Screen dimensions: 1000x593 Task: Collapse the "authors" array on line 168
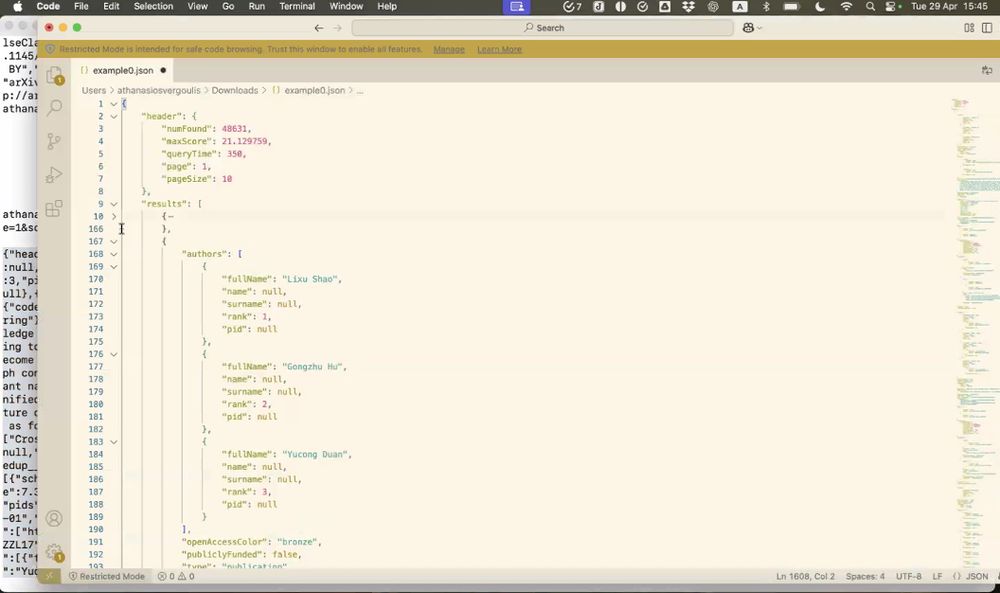[x=114, y=254]
